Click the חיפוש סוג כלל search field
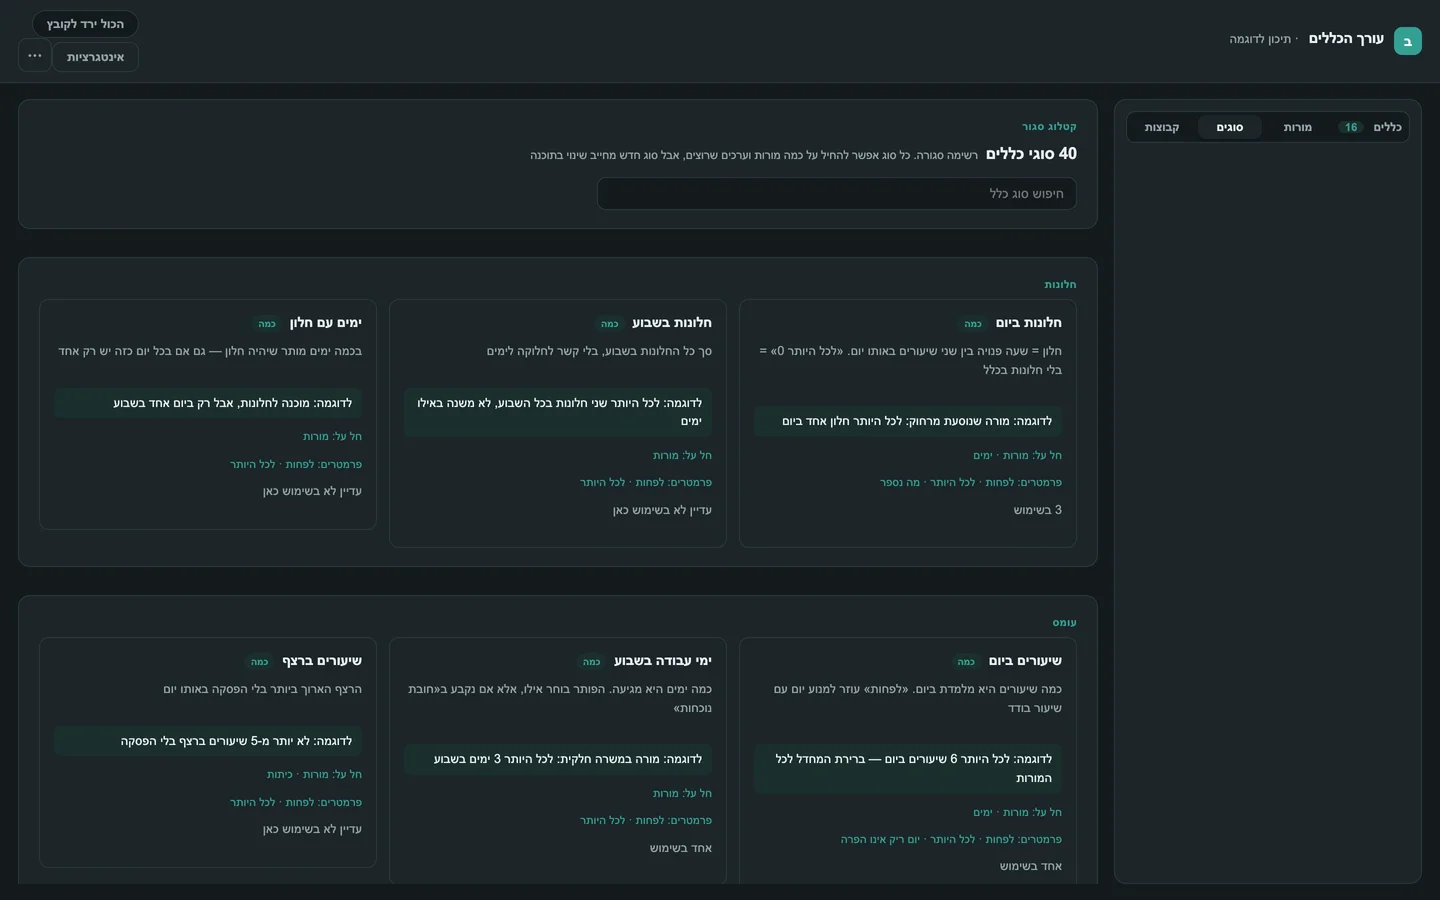The height and width of the screenshot is (900, 1440). 837,194
